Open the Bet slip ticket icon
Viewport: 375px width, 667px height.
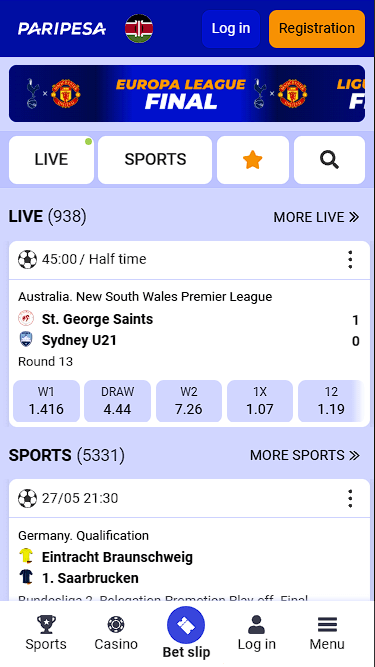click(x=186, y=625)
